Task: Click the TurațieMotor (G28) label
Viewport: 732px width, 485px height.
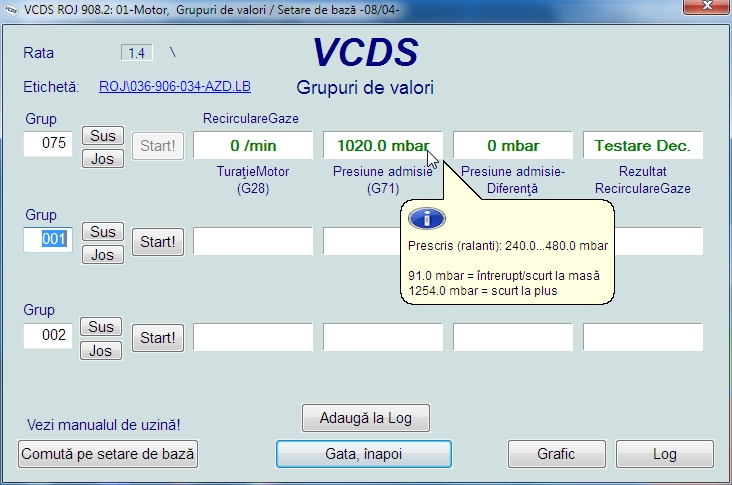Action: click(x=253, y=180)
